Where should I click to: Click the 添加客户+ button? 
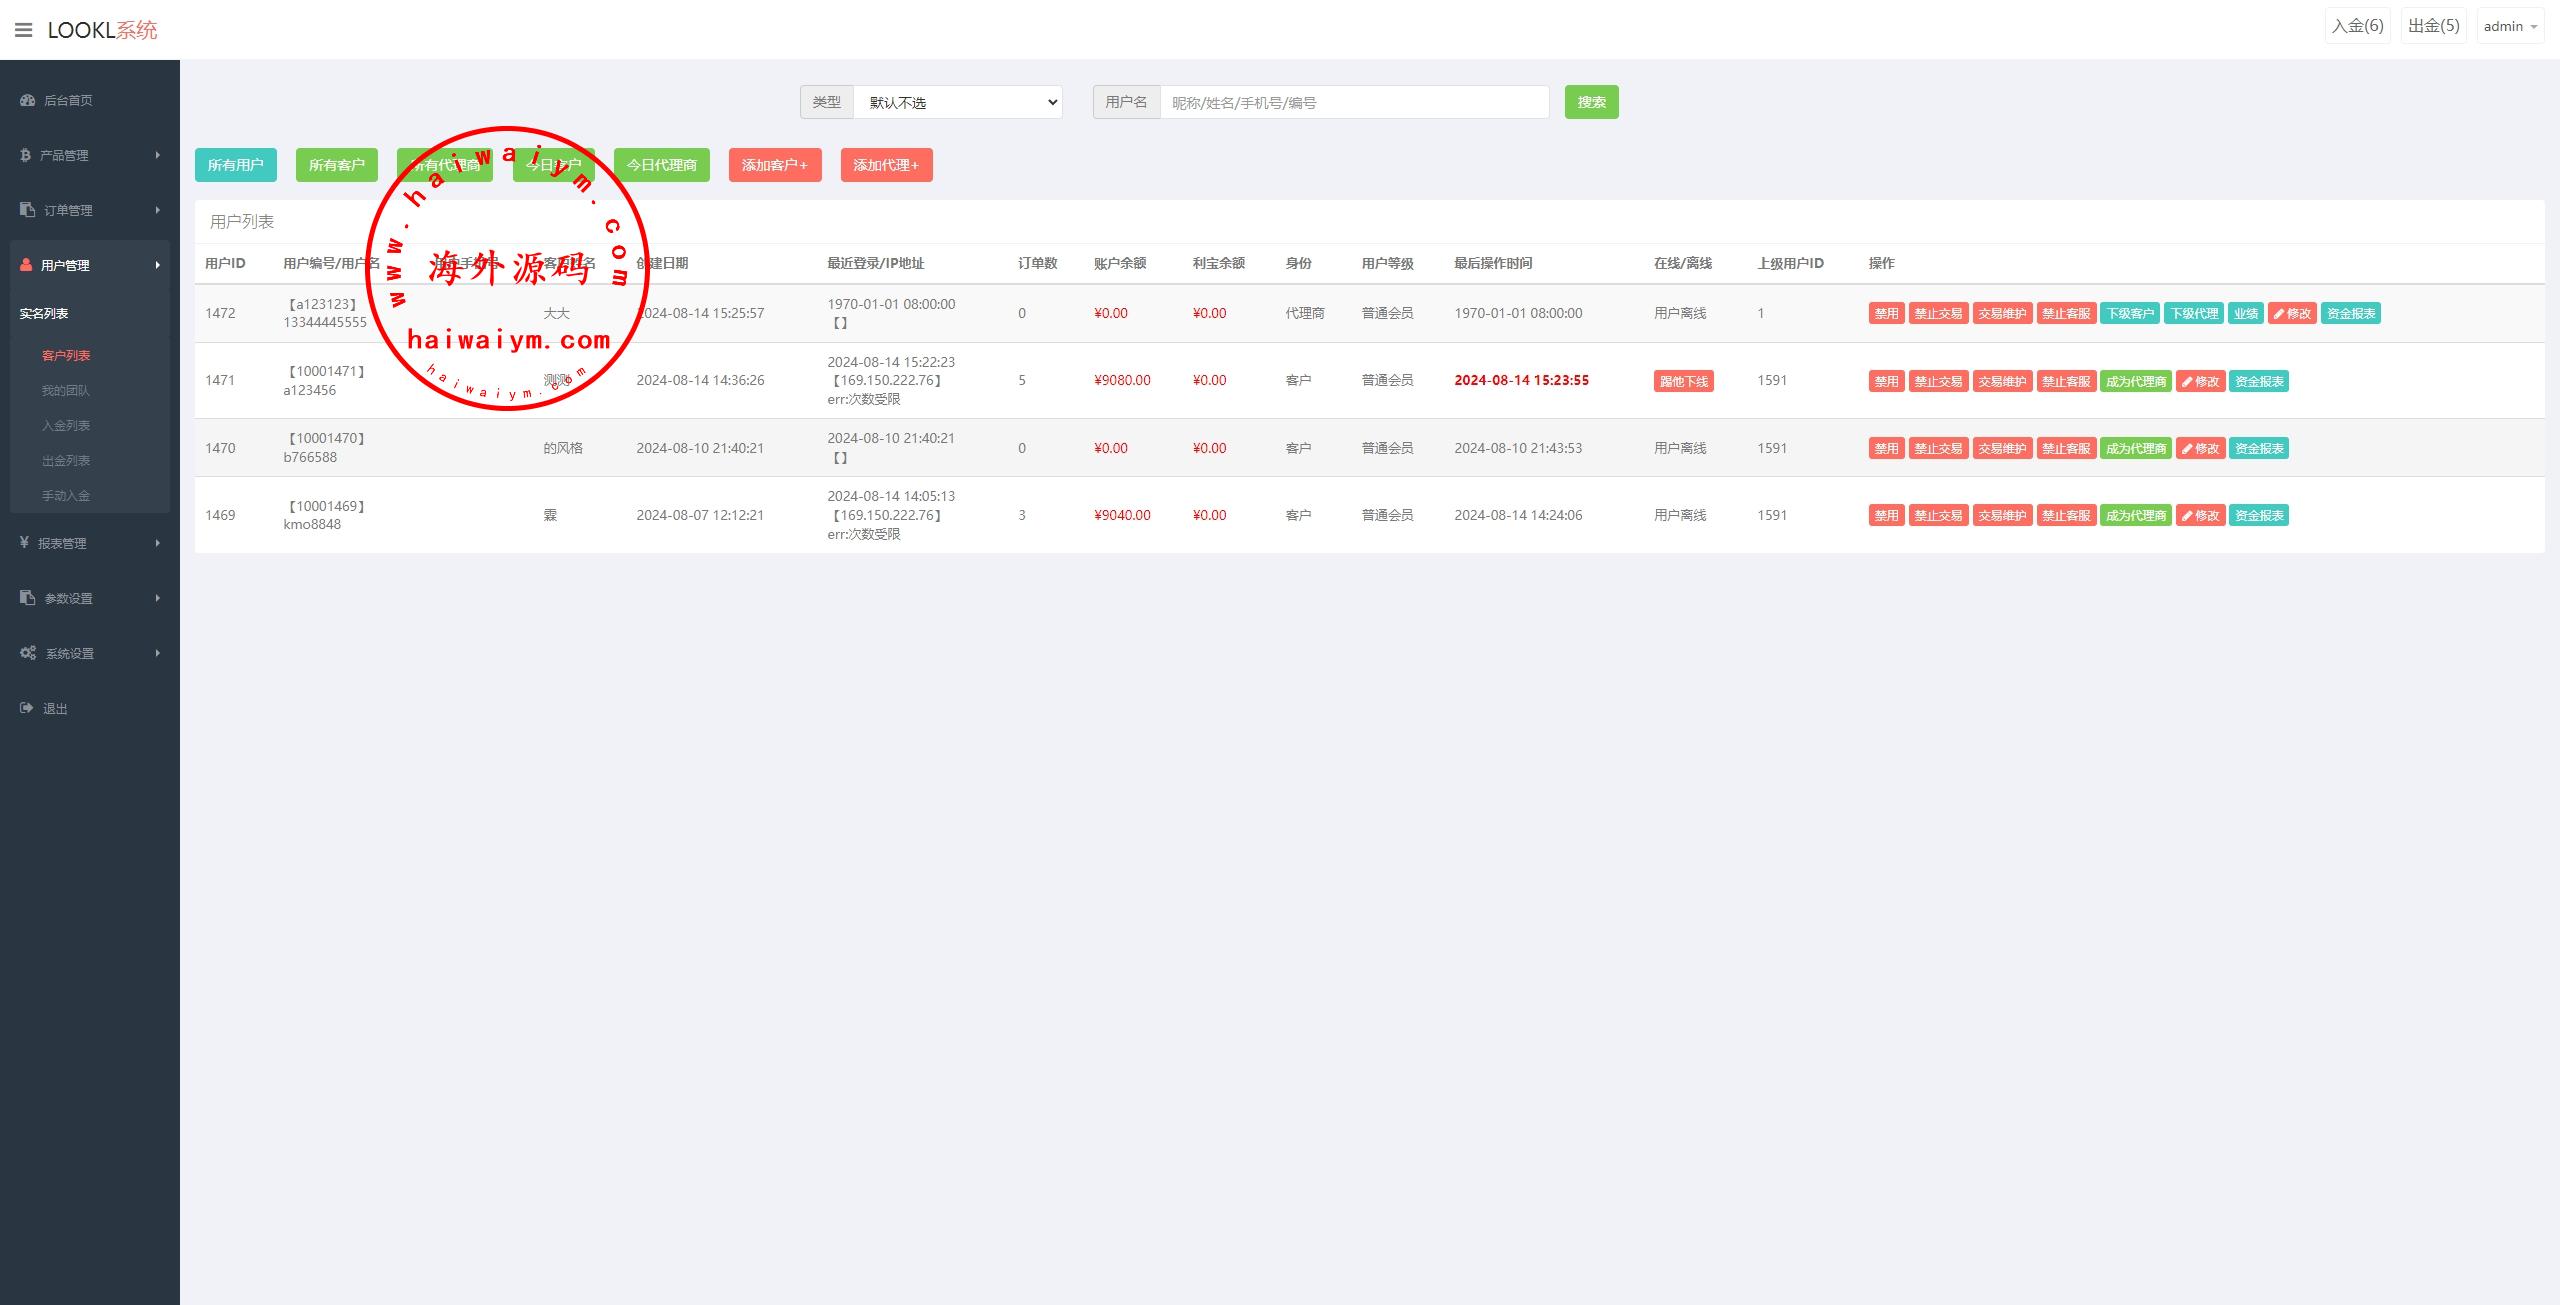(x=774, y=165)
